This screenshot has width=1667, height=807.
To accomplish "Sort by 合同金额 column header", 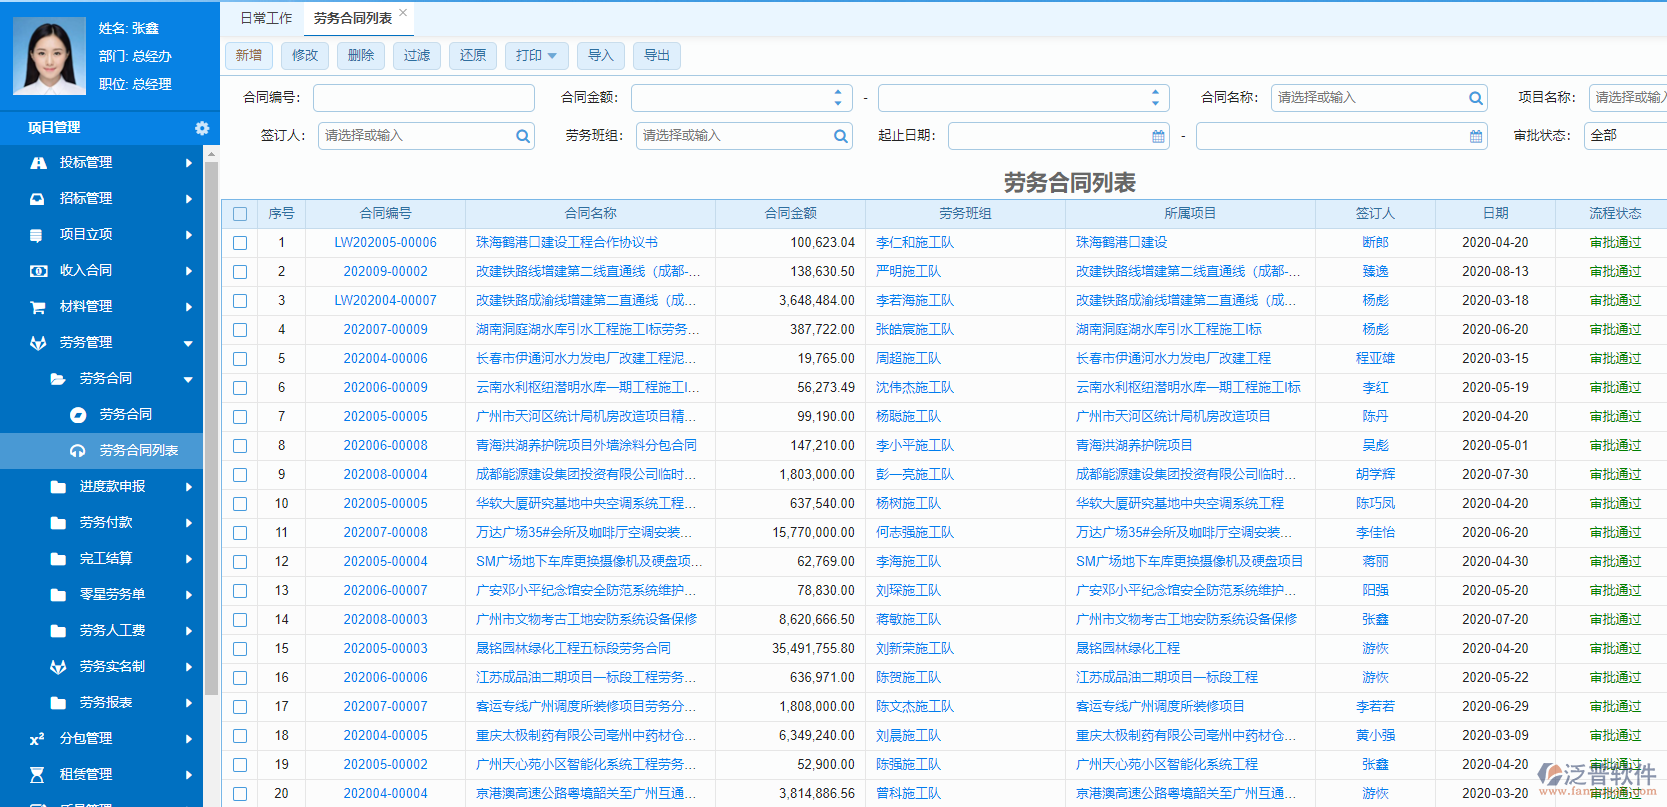I will pyautogui.click(x=790, y=214).
